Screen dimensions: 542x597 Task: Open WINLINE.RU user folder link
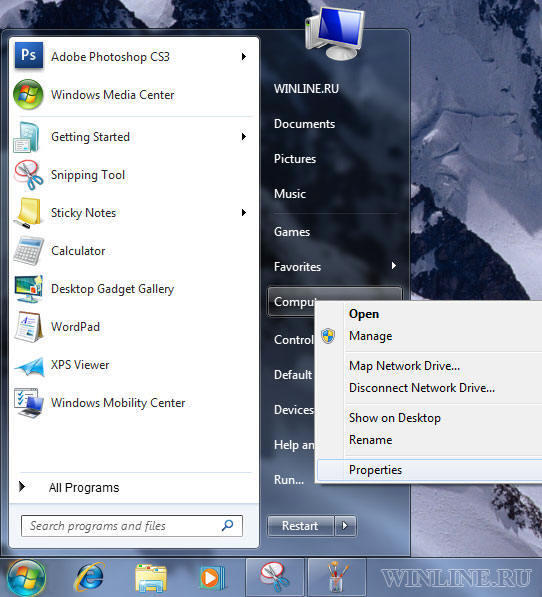tap(306, 89)
